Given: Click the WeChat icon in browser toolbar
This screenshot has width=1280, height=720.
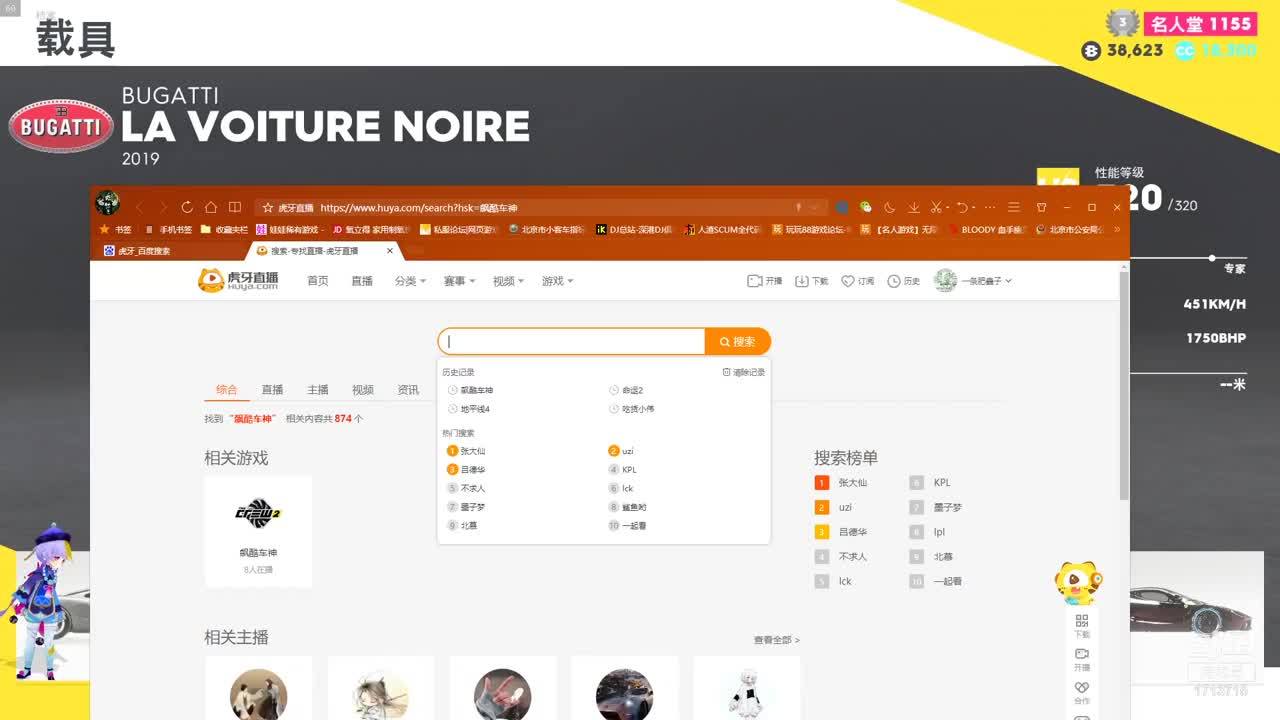Looking at the screenshot, I should [x=866, y=207].
